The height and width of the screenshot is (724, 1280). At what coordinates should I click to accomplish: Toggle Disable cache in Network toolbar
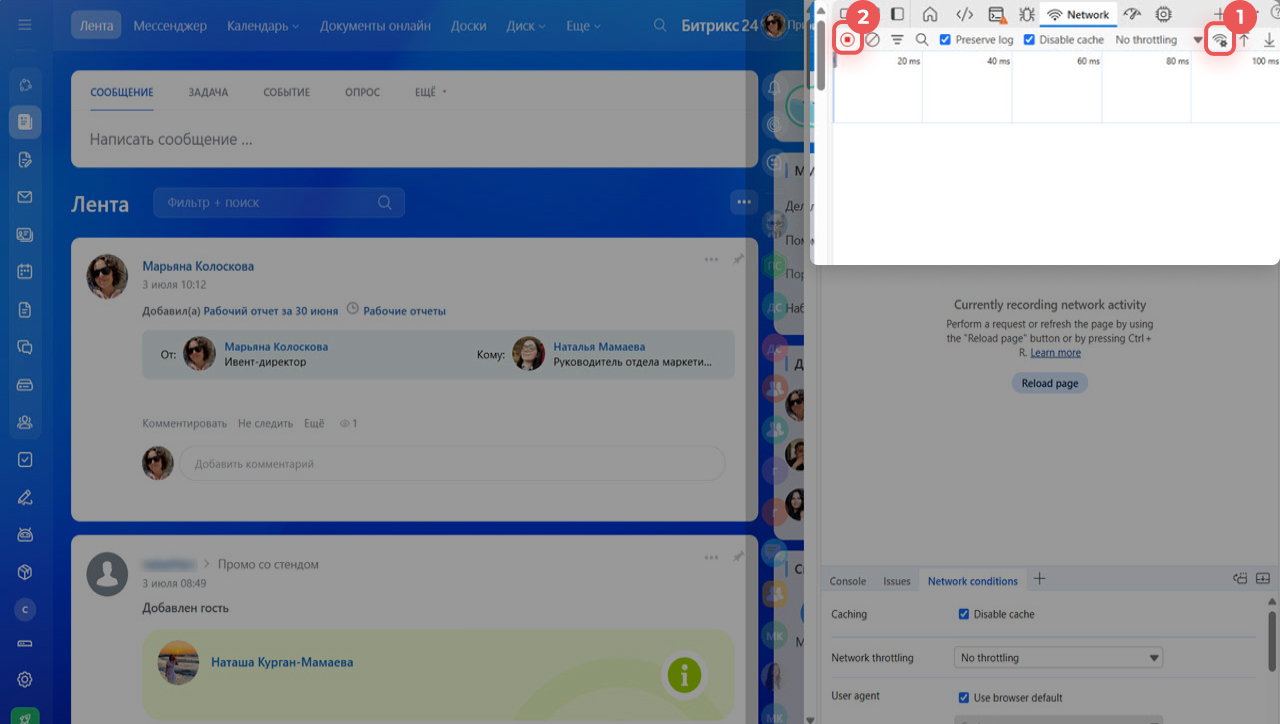coord(1030,40)
